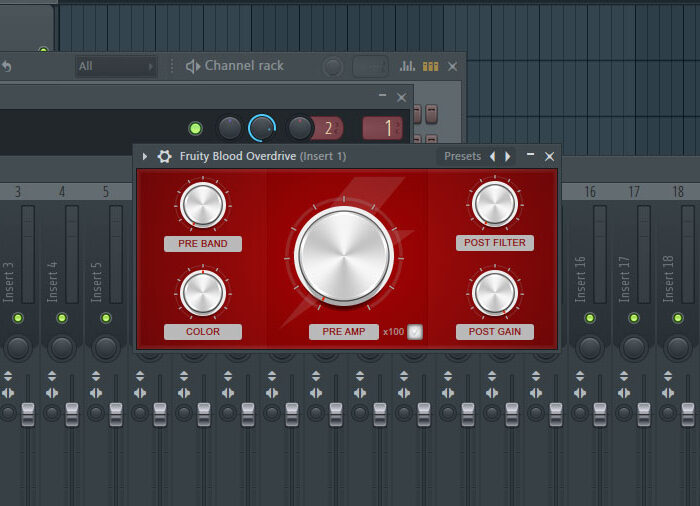Viewport: 700px width, 506px height.
Task: Toggle Insert 16 polarity arrows icon
Action: 579,376
